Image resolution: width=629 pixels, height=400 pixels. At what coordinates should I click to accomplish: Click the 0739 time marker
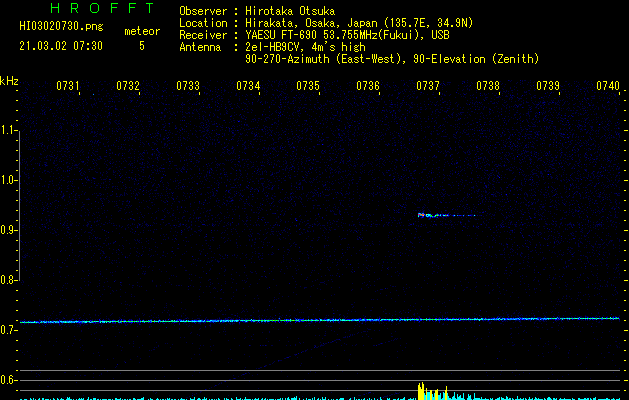click(x=548, y=86)
